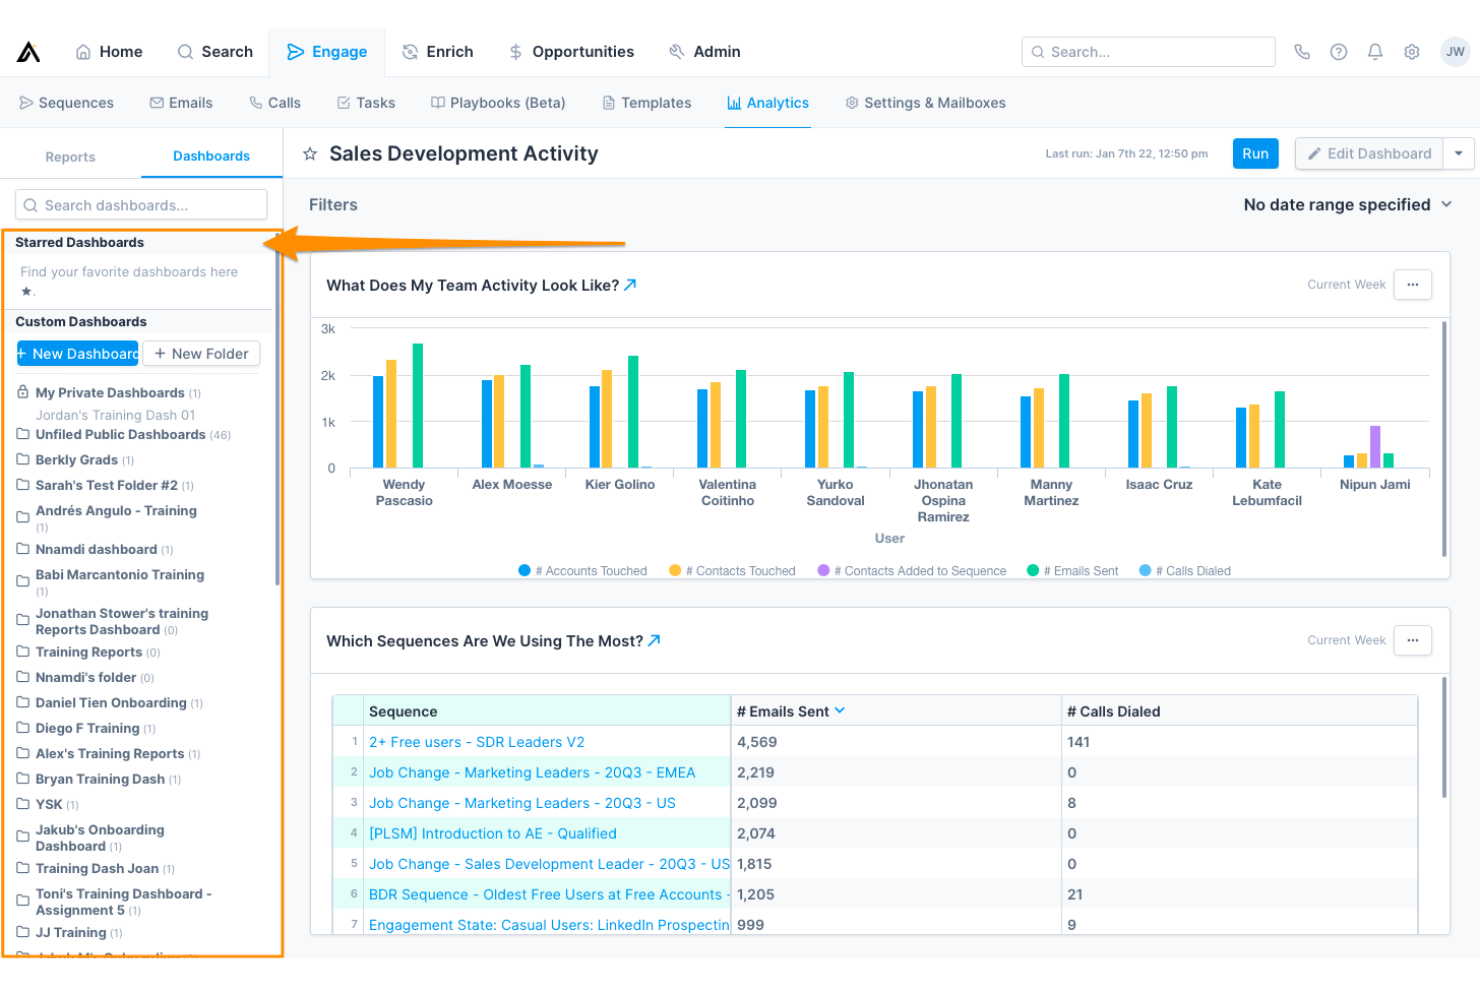
Task: Open the Training Reports folder
Action: tap(88, 652)
